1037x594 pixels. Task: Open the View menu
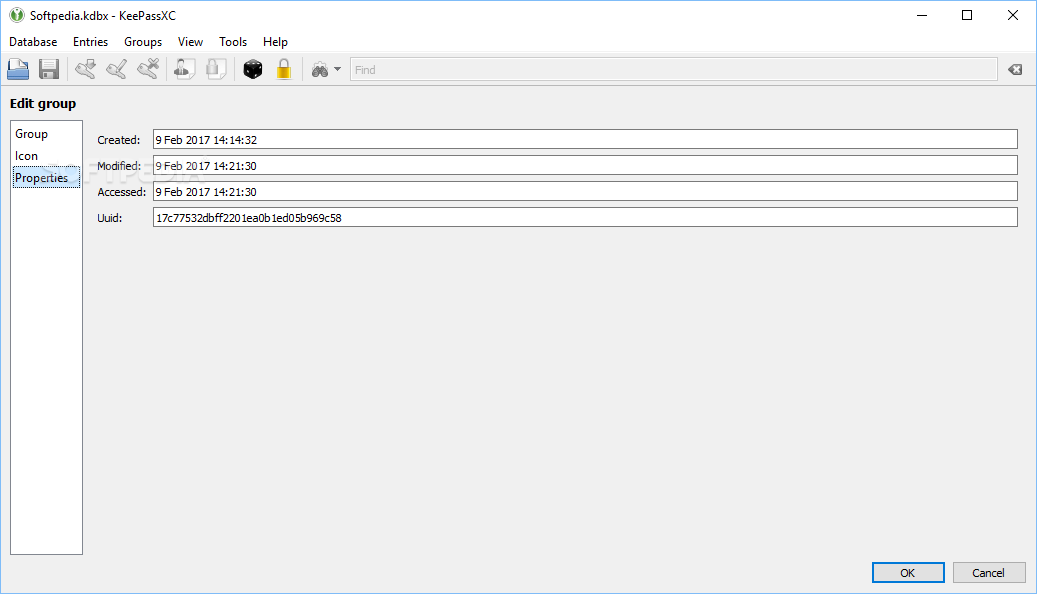point(190,42)
